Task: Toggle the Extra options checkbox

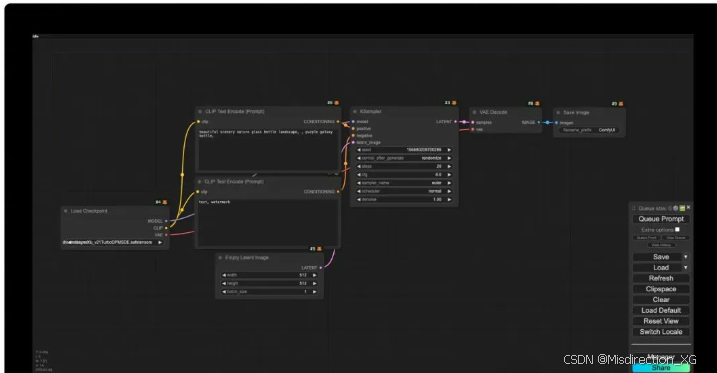Action: (x=677, y=229)
